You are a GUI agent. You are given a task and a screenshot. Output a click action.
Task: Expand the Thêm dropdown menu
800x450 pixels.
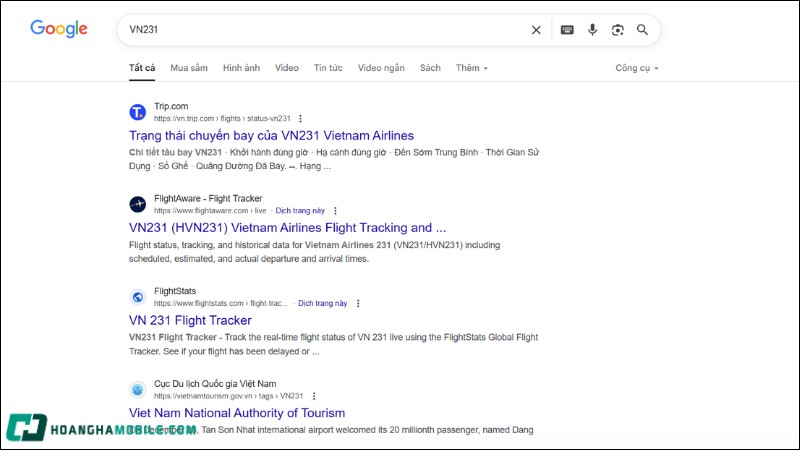[472, 68]
